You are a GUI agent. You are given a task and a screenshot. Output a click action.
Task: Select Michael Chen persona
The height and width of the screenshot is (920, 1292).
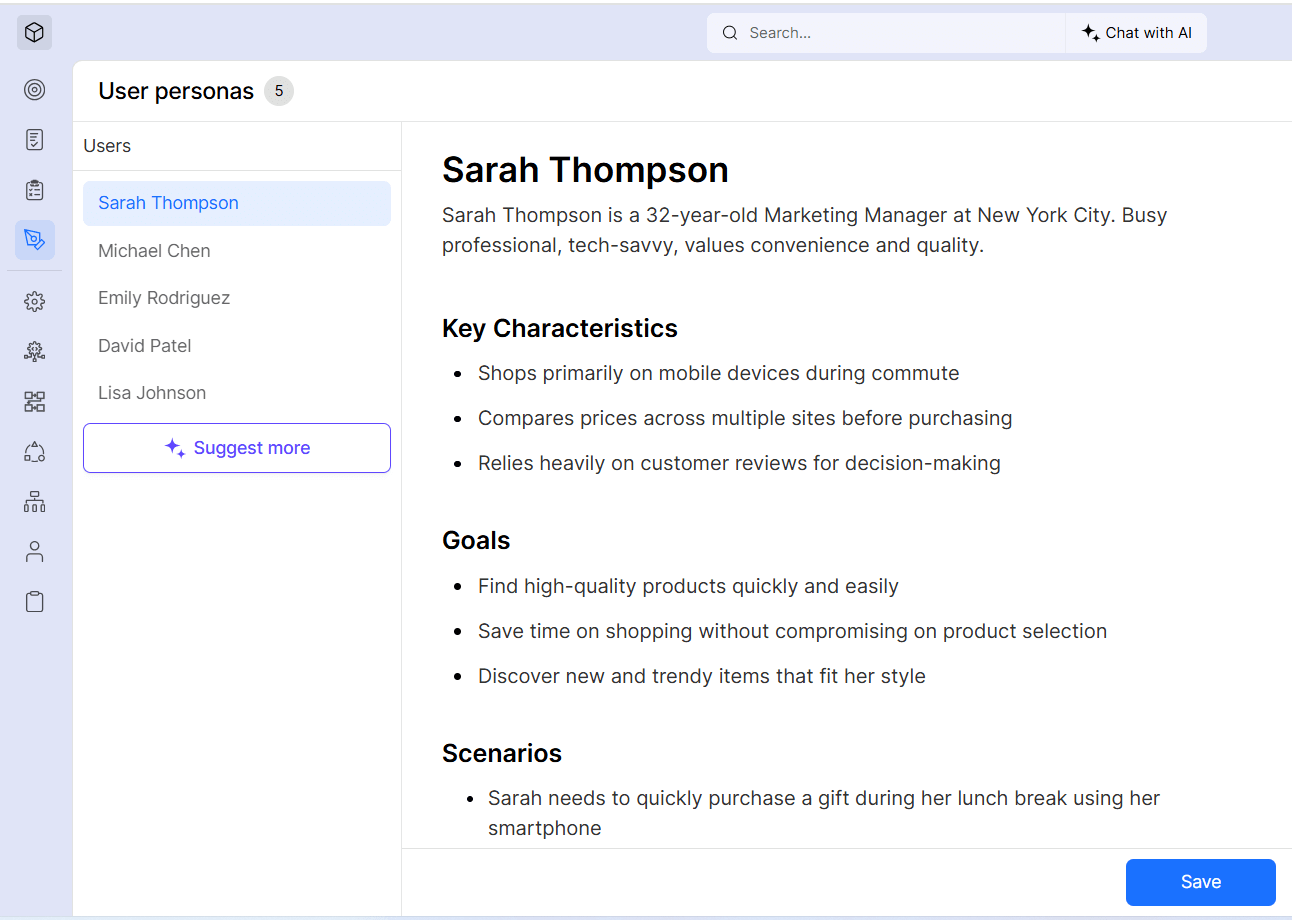pos(237,251)
